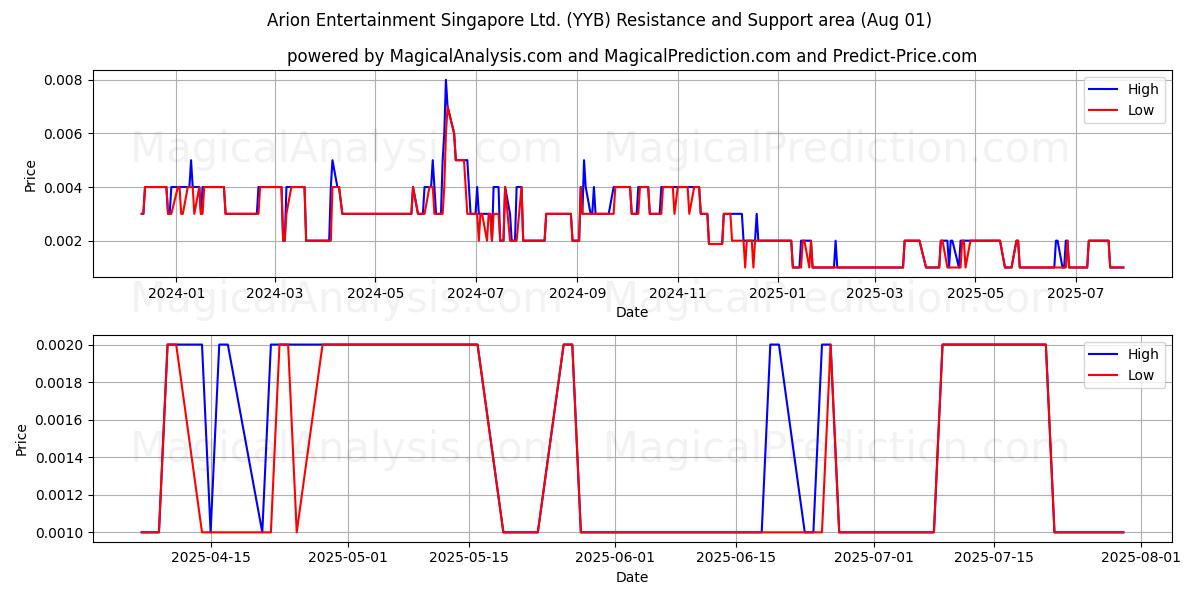
Task: Click 'Low' in the top chart legend
Action: click(x=1141, y=110)
